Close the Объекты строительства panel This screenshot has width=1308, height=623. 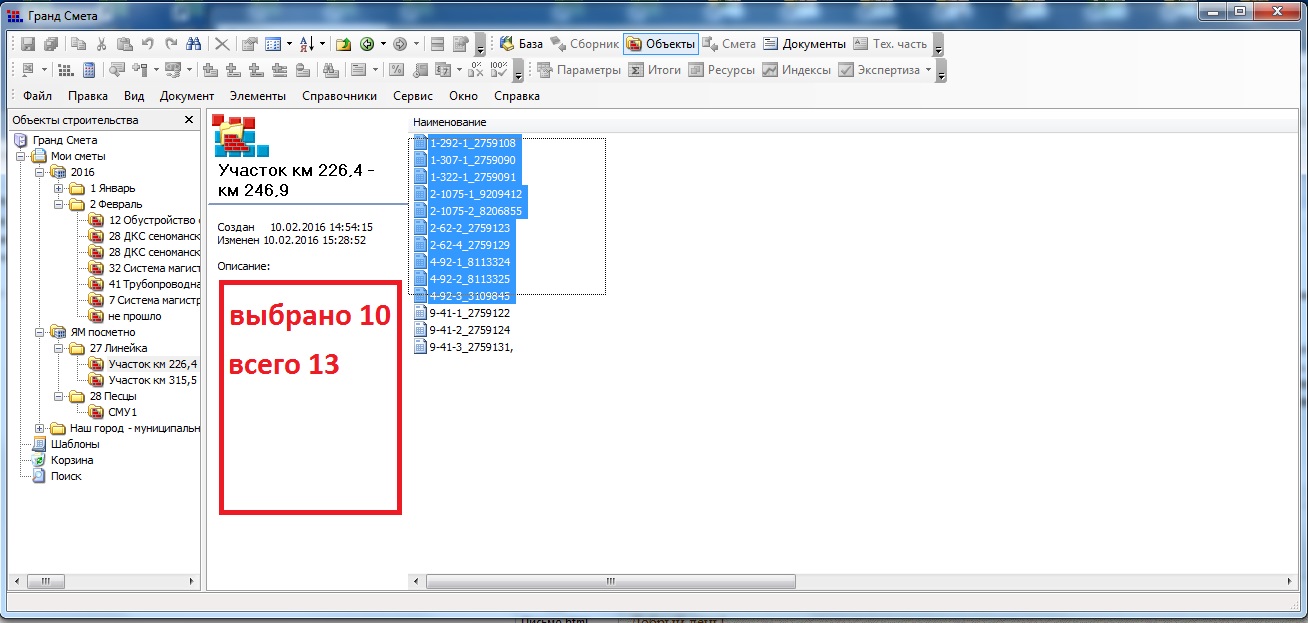[x=189, y=120]
